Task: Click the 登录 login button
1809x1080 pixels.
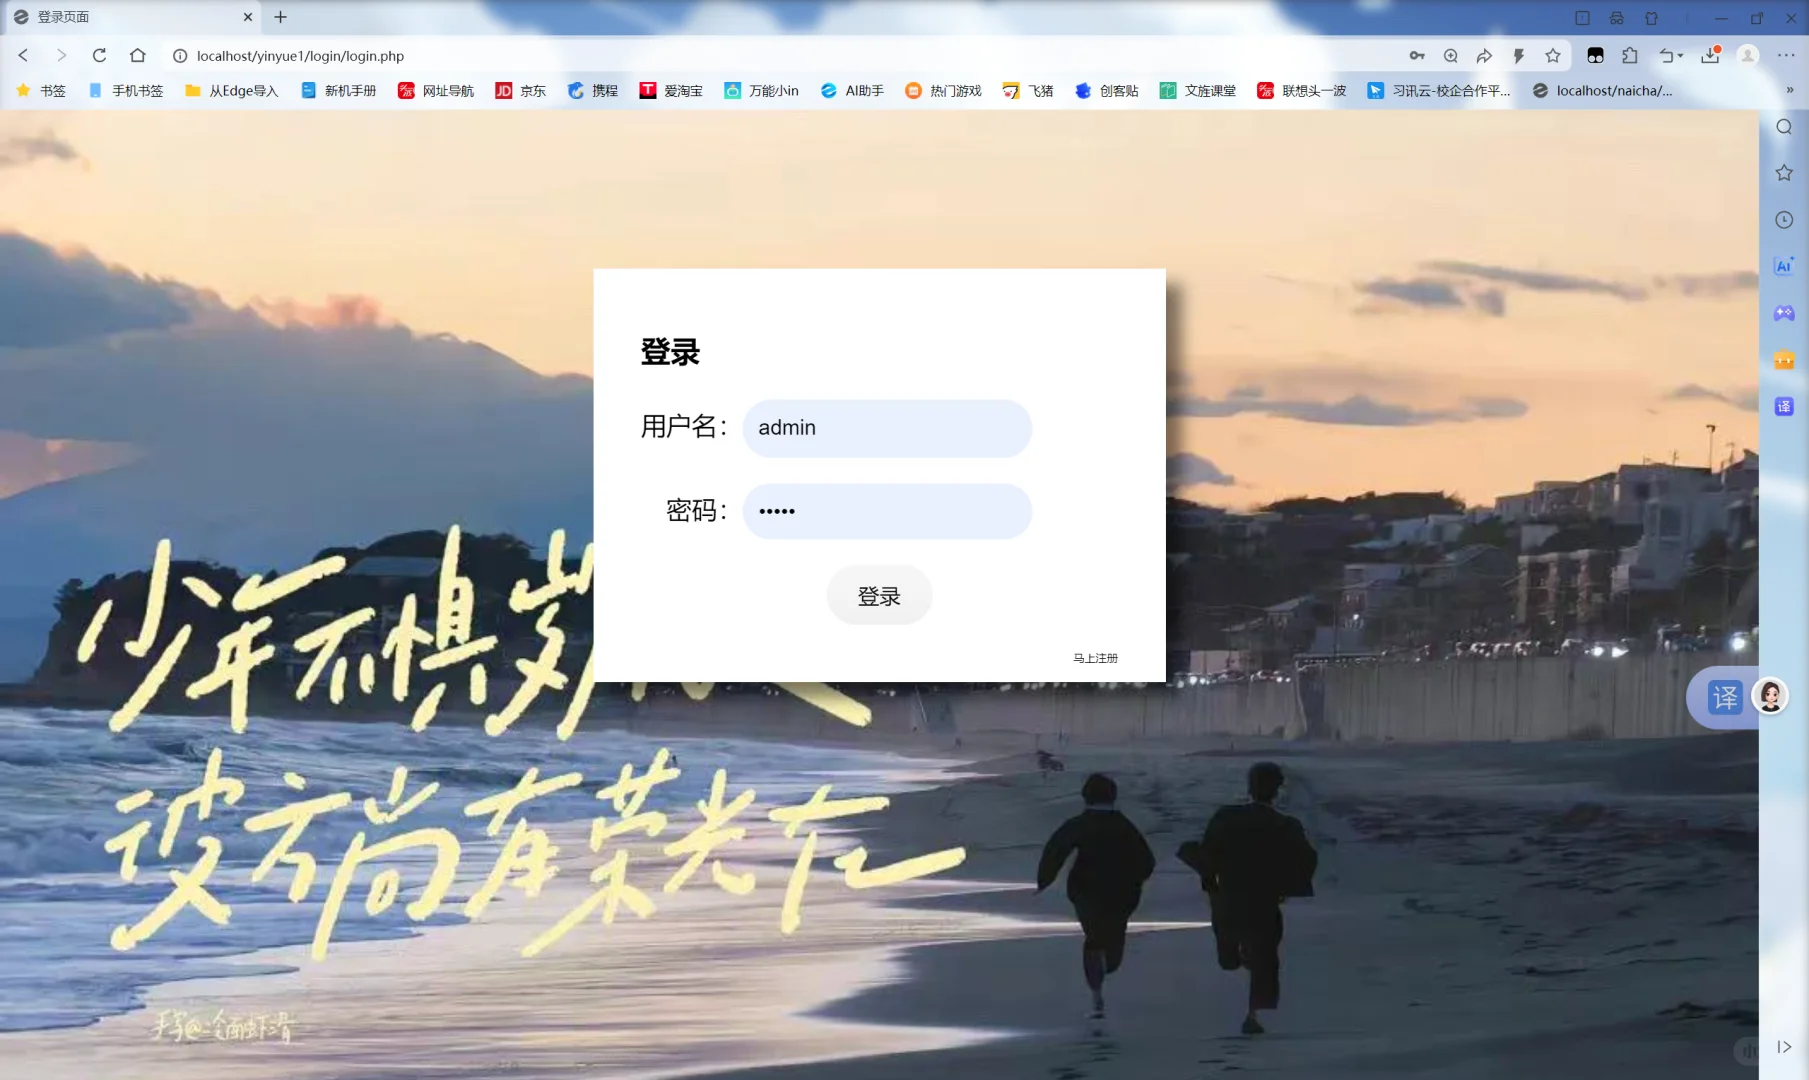Action: [x=879, y=594]
